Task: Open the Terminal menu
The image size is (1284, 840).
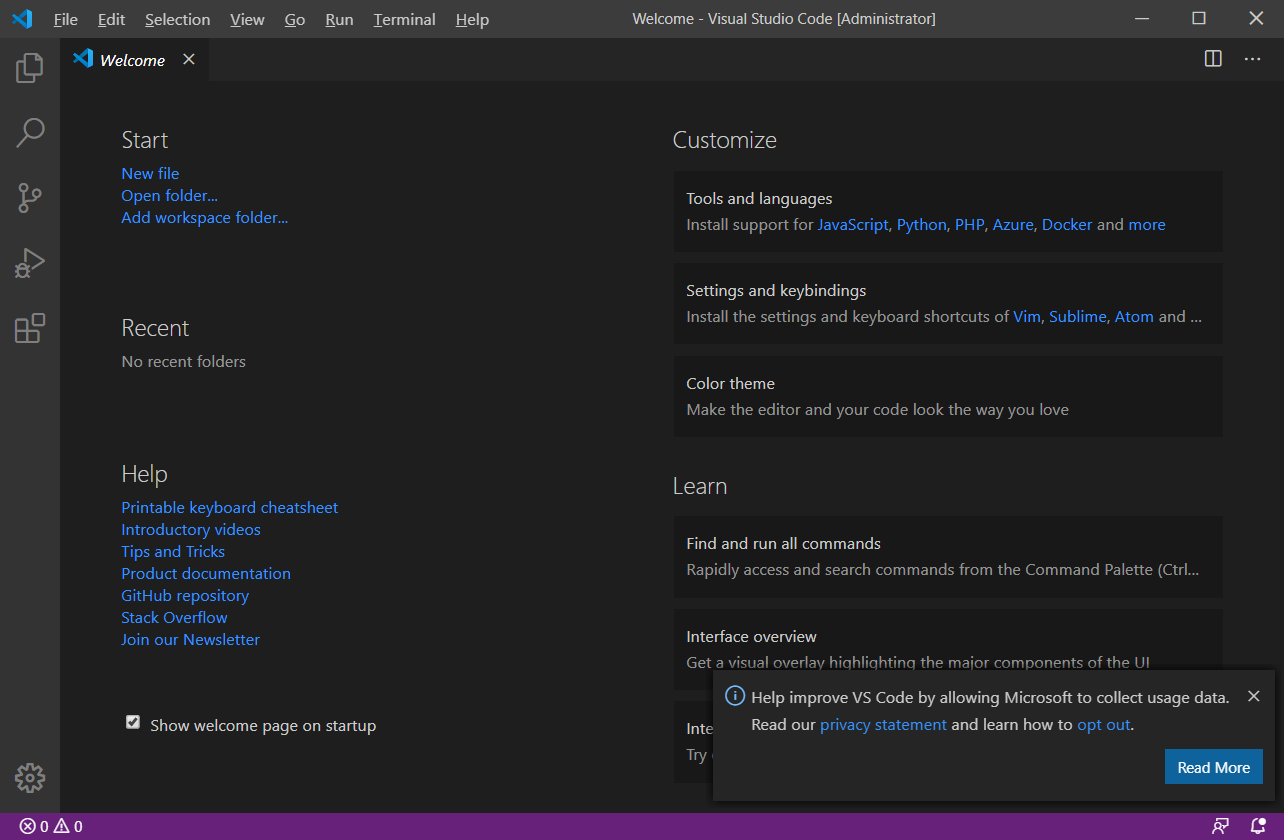Action: (404, 19)
